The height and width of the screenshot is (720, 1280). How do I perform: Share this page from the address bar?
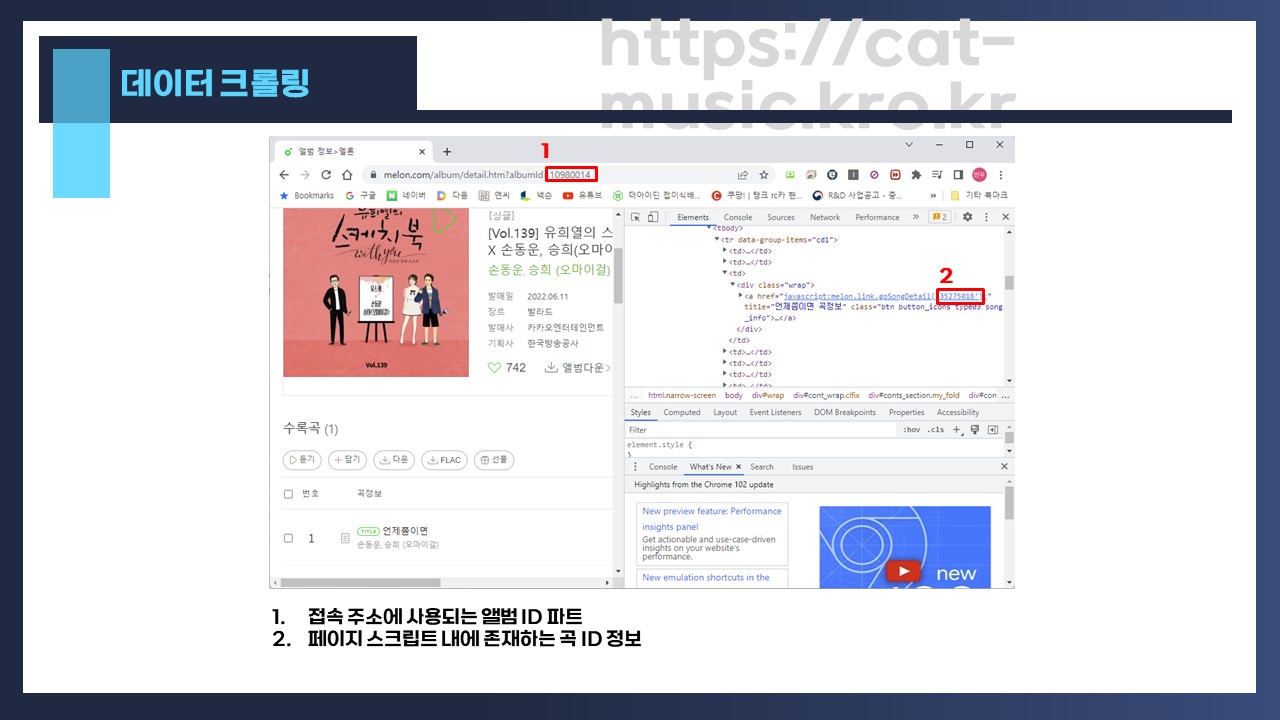743,174
